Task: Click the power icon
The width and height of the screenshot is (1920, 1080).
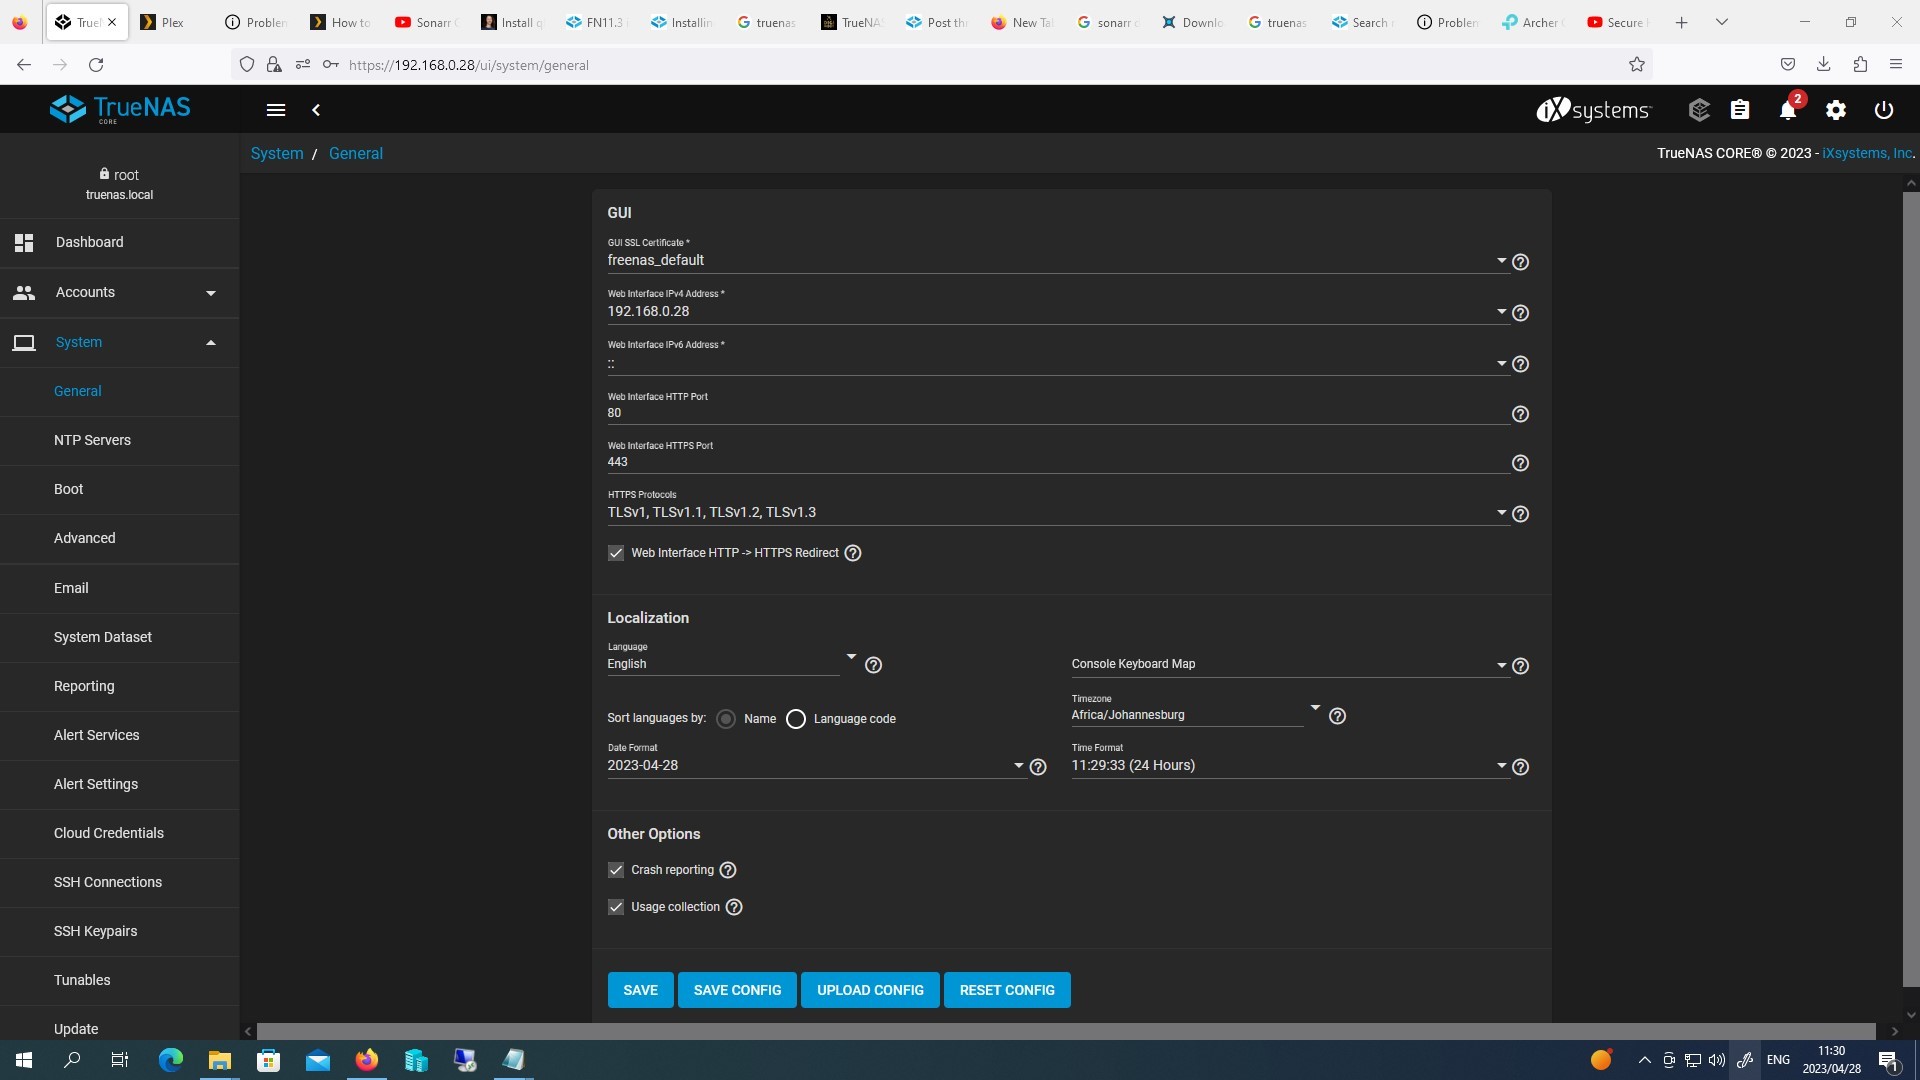Action: [1884, 110]
